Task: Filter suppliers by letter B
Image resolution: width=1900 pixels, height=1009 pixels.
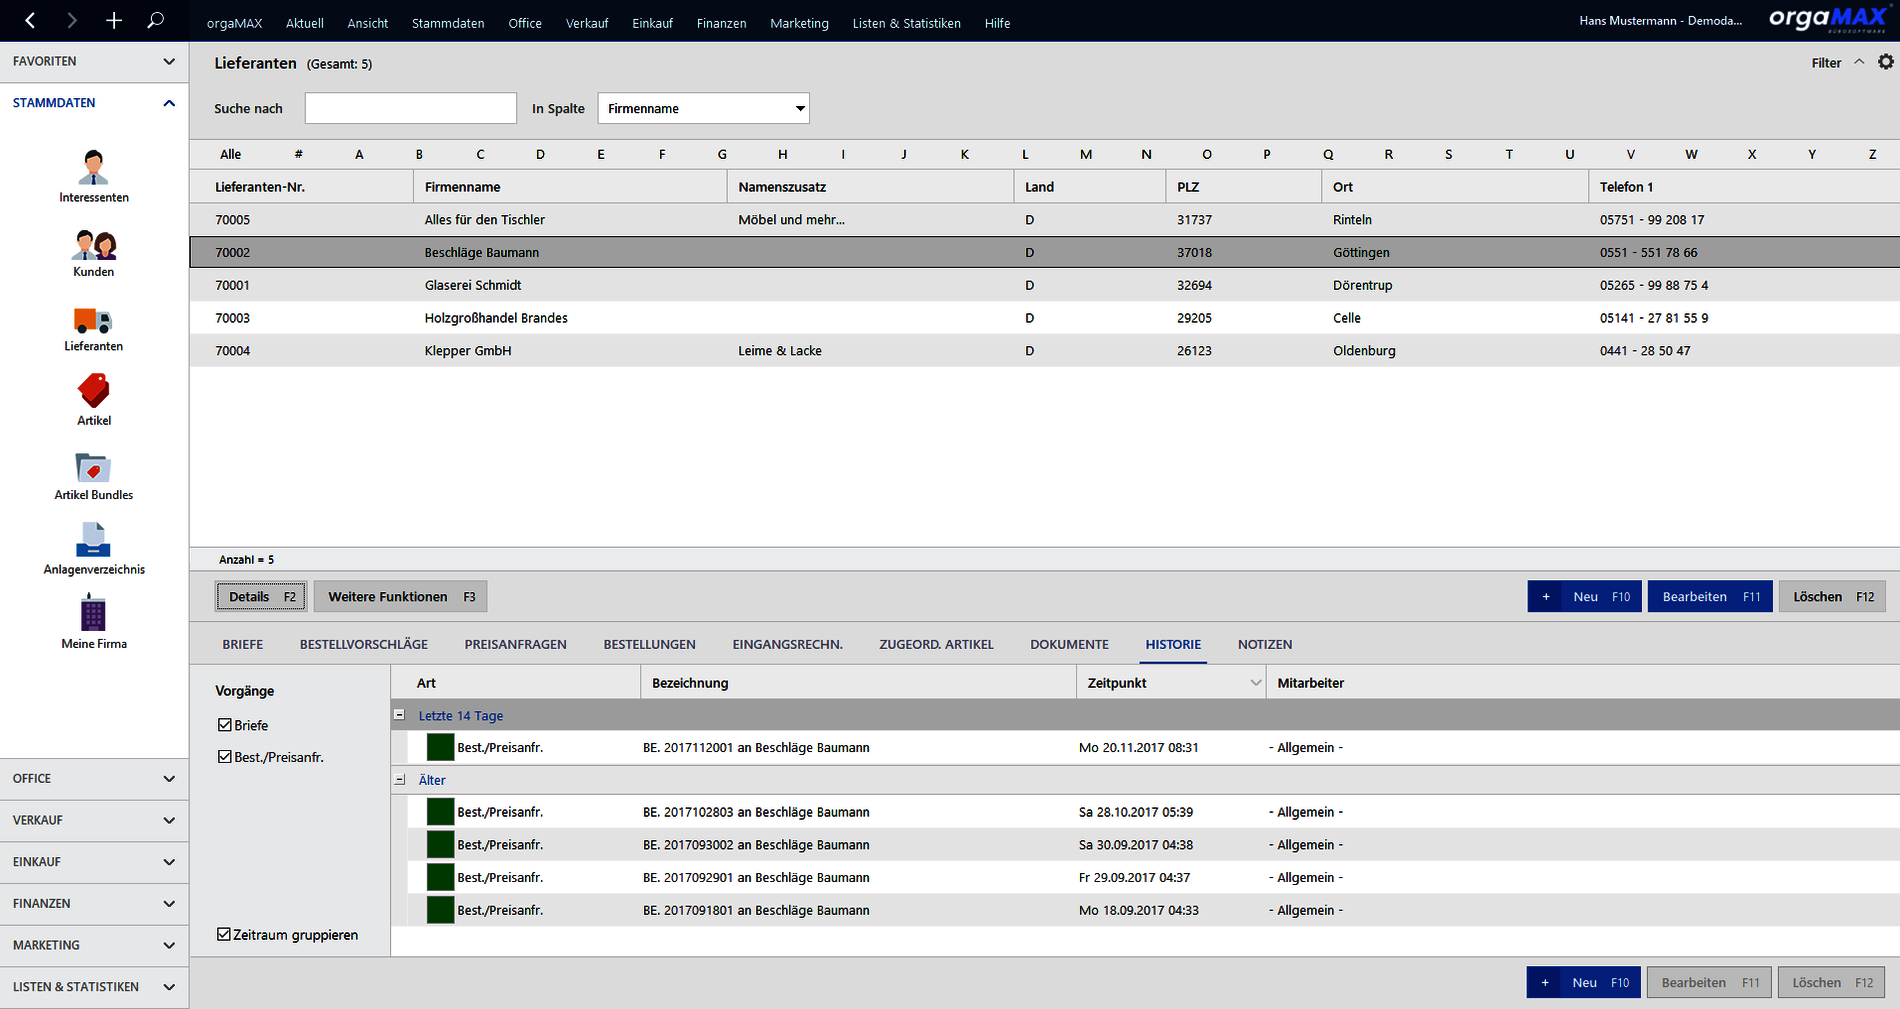Action: 419,154
